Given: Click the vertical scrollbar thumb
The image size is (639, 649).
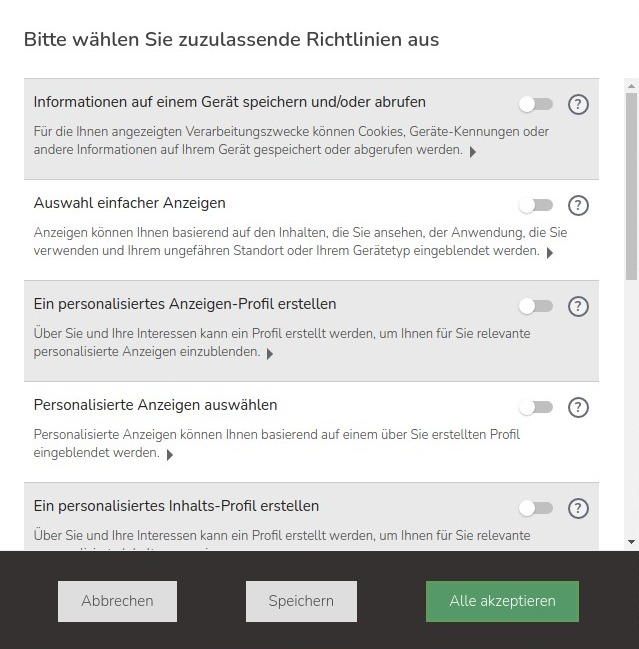Looking at the screenshot, I should point(631,185).
